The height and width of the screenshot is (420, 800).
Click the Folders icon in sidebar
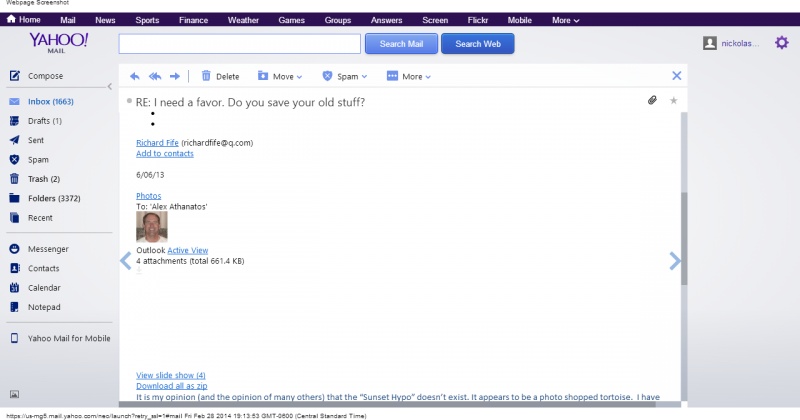tap(14, 198)
